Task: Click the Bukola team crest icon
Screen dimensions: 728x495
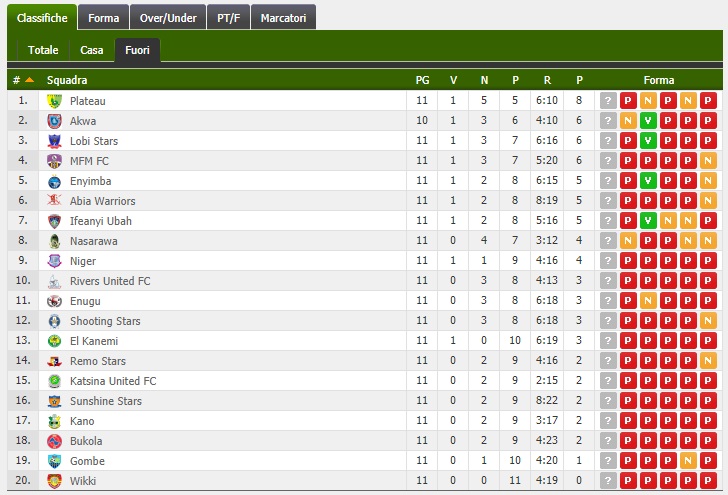Action: 54,441
